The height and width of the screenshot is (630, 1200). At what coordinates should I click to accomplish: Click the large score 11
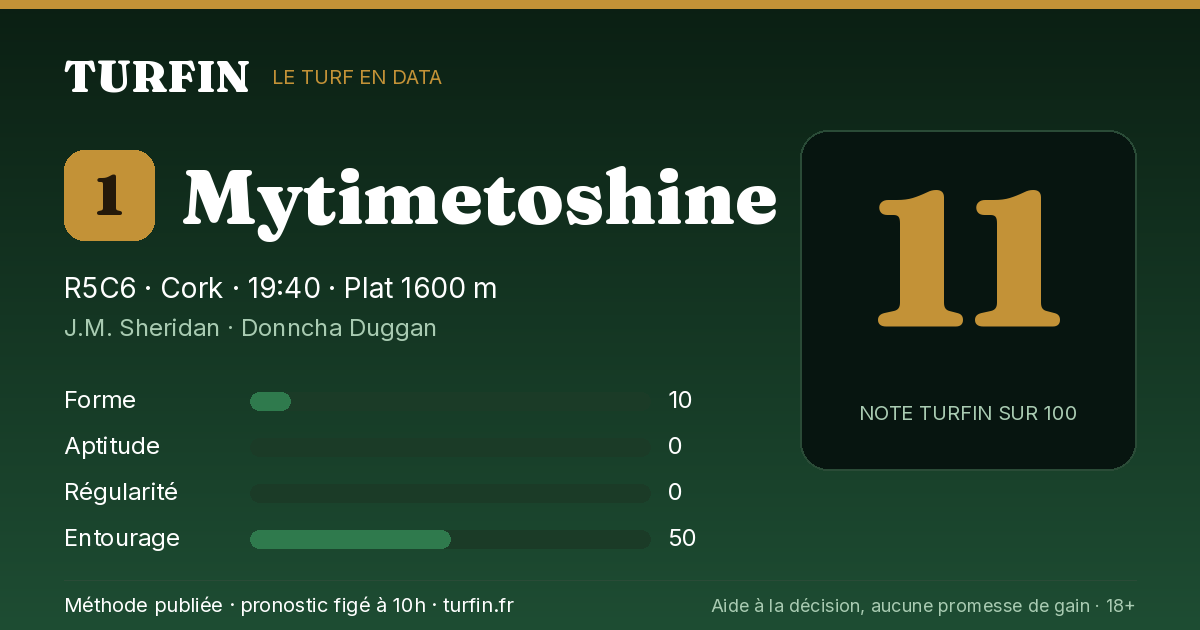click(968, 260)
